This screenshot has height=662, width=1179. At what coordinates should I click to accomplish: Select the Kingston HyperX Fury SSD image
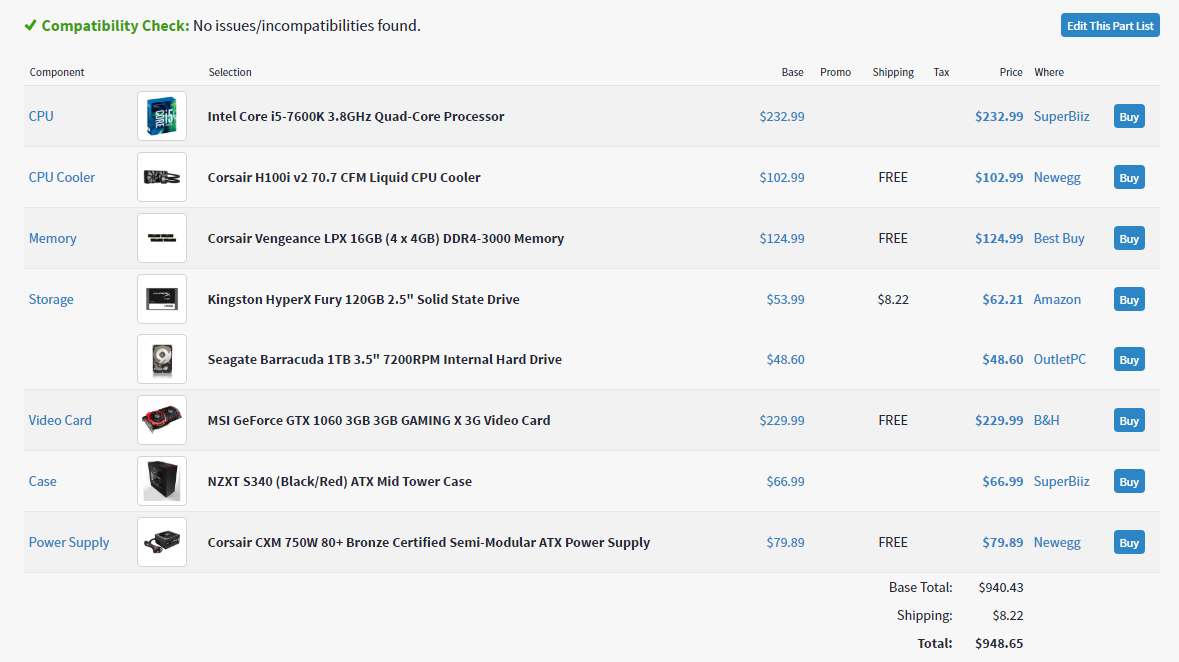coord(162,300)
